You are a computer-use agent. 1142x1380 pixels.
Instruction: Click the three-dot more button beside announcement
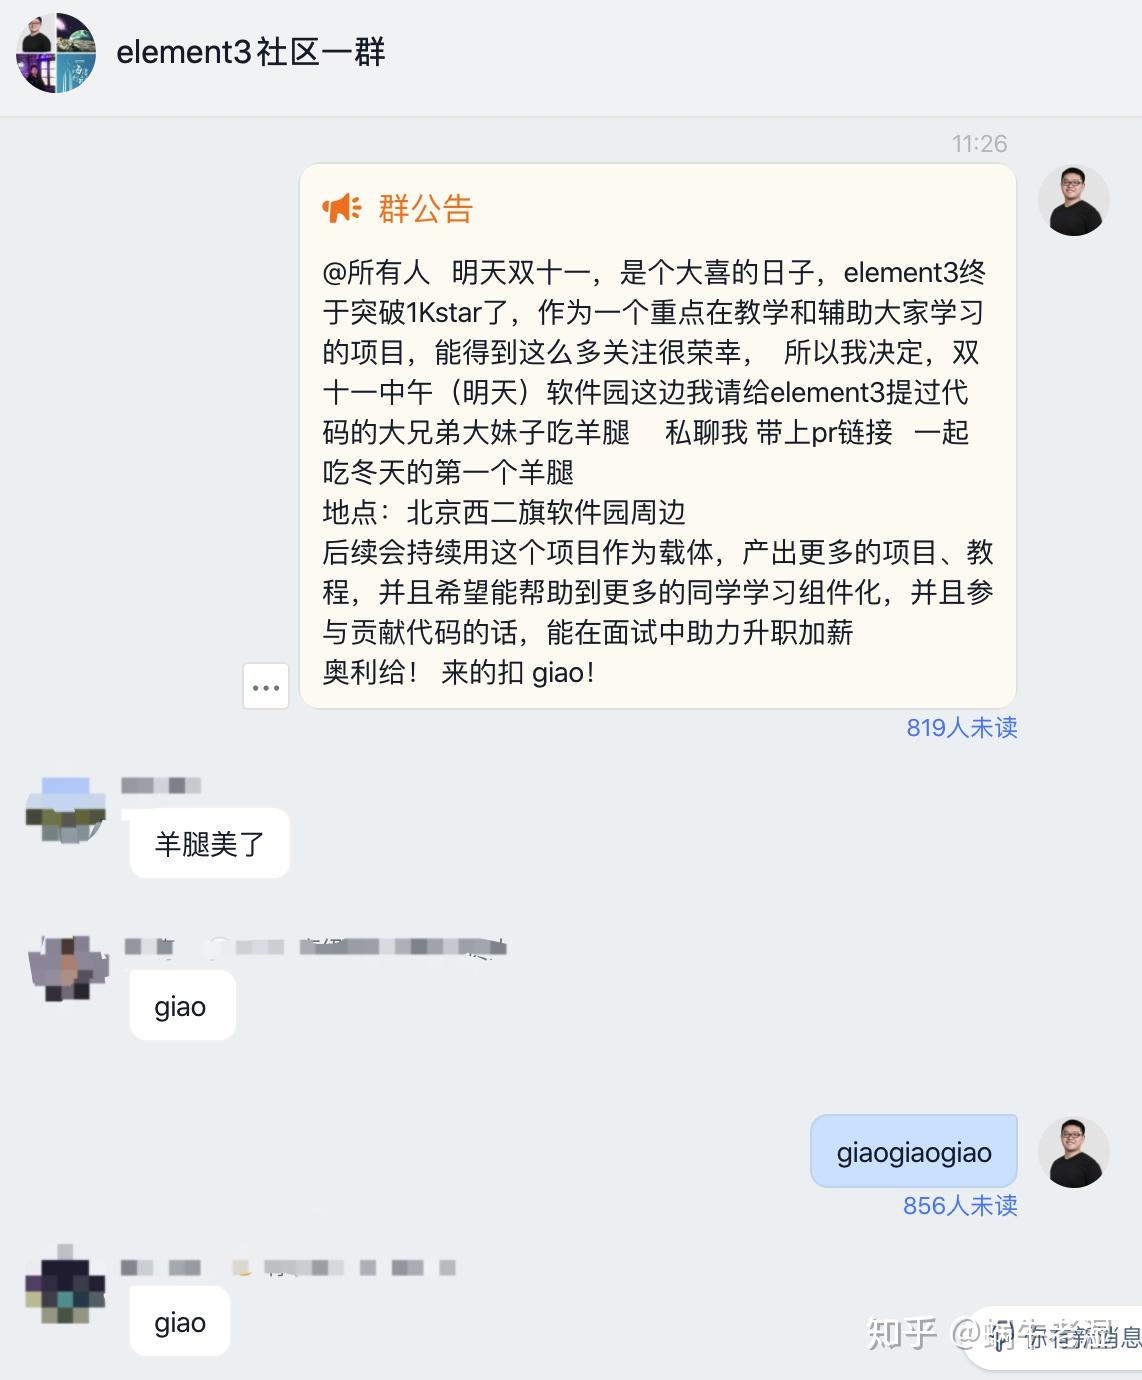[x=266, y=687]
